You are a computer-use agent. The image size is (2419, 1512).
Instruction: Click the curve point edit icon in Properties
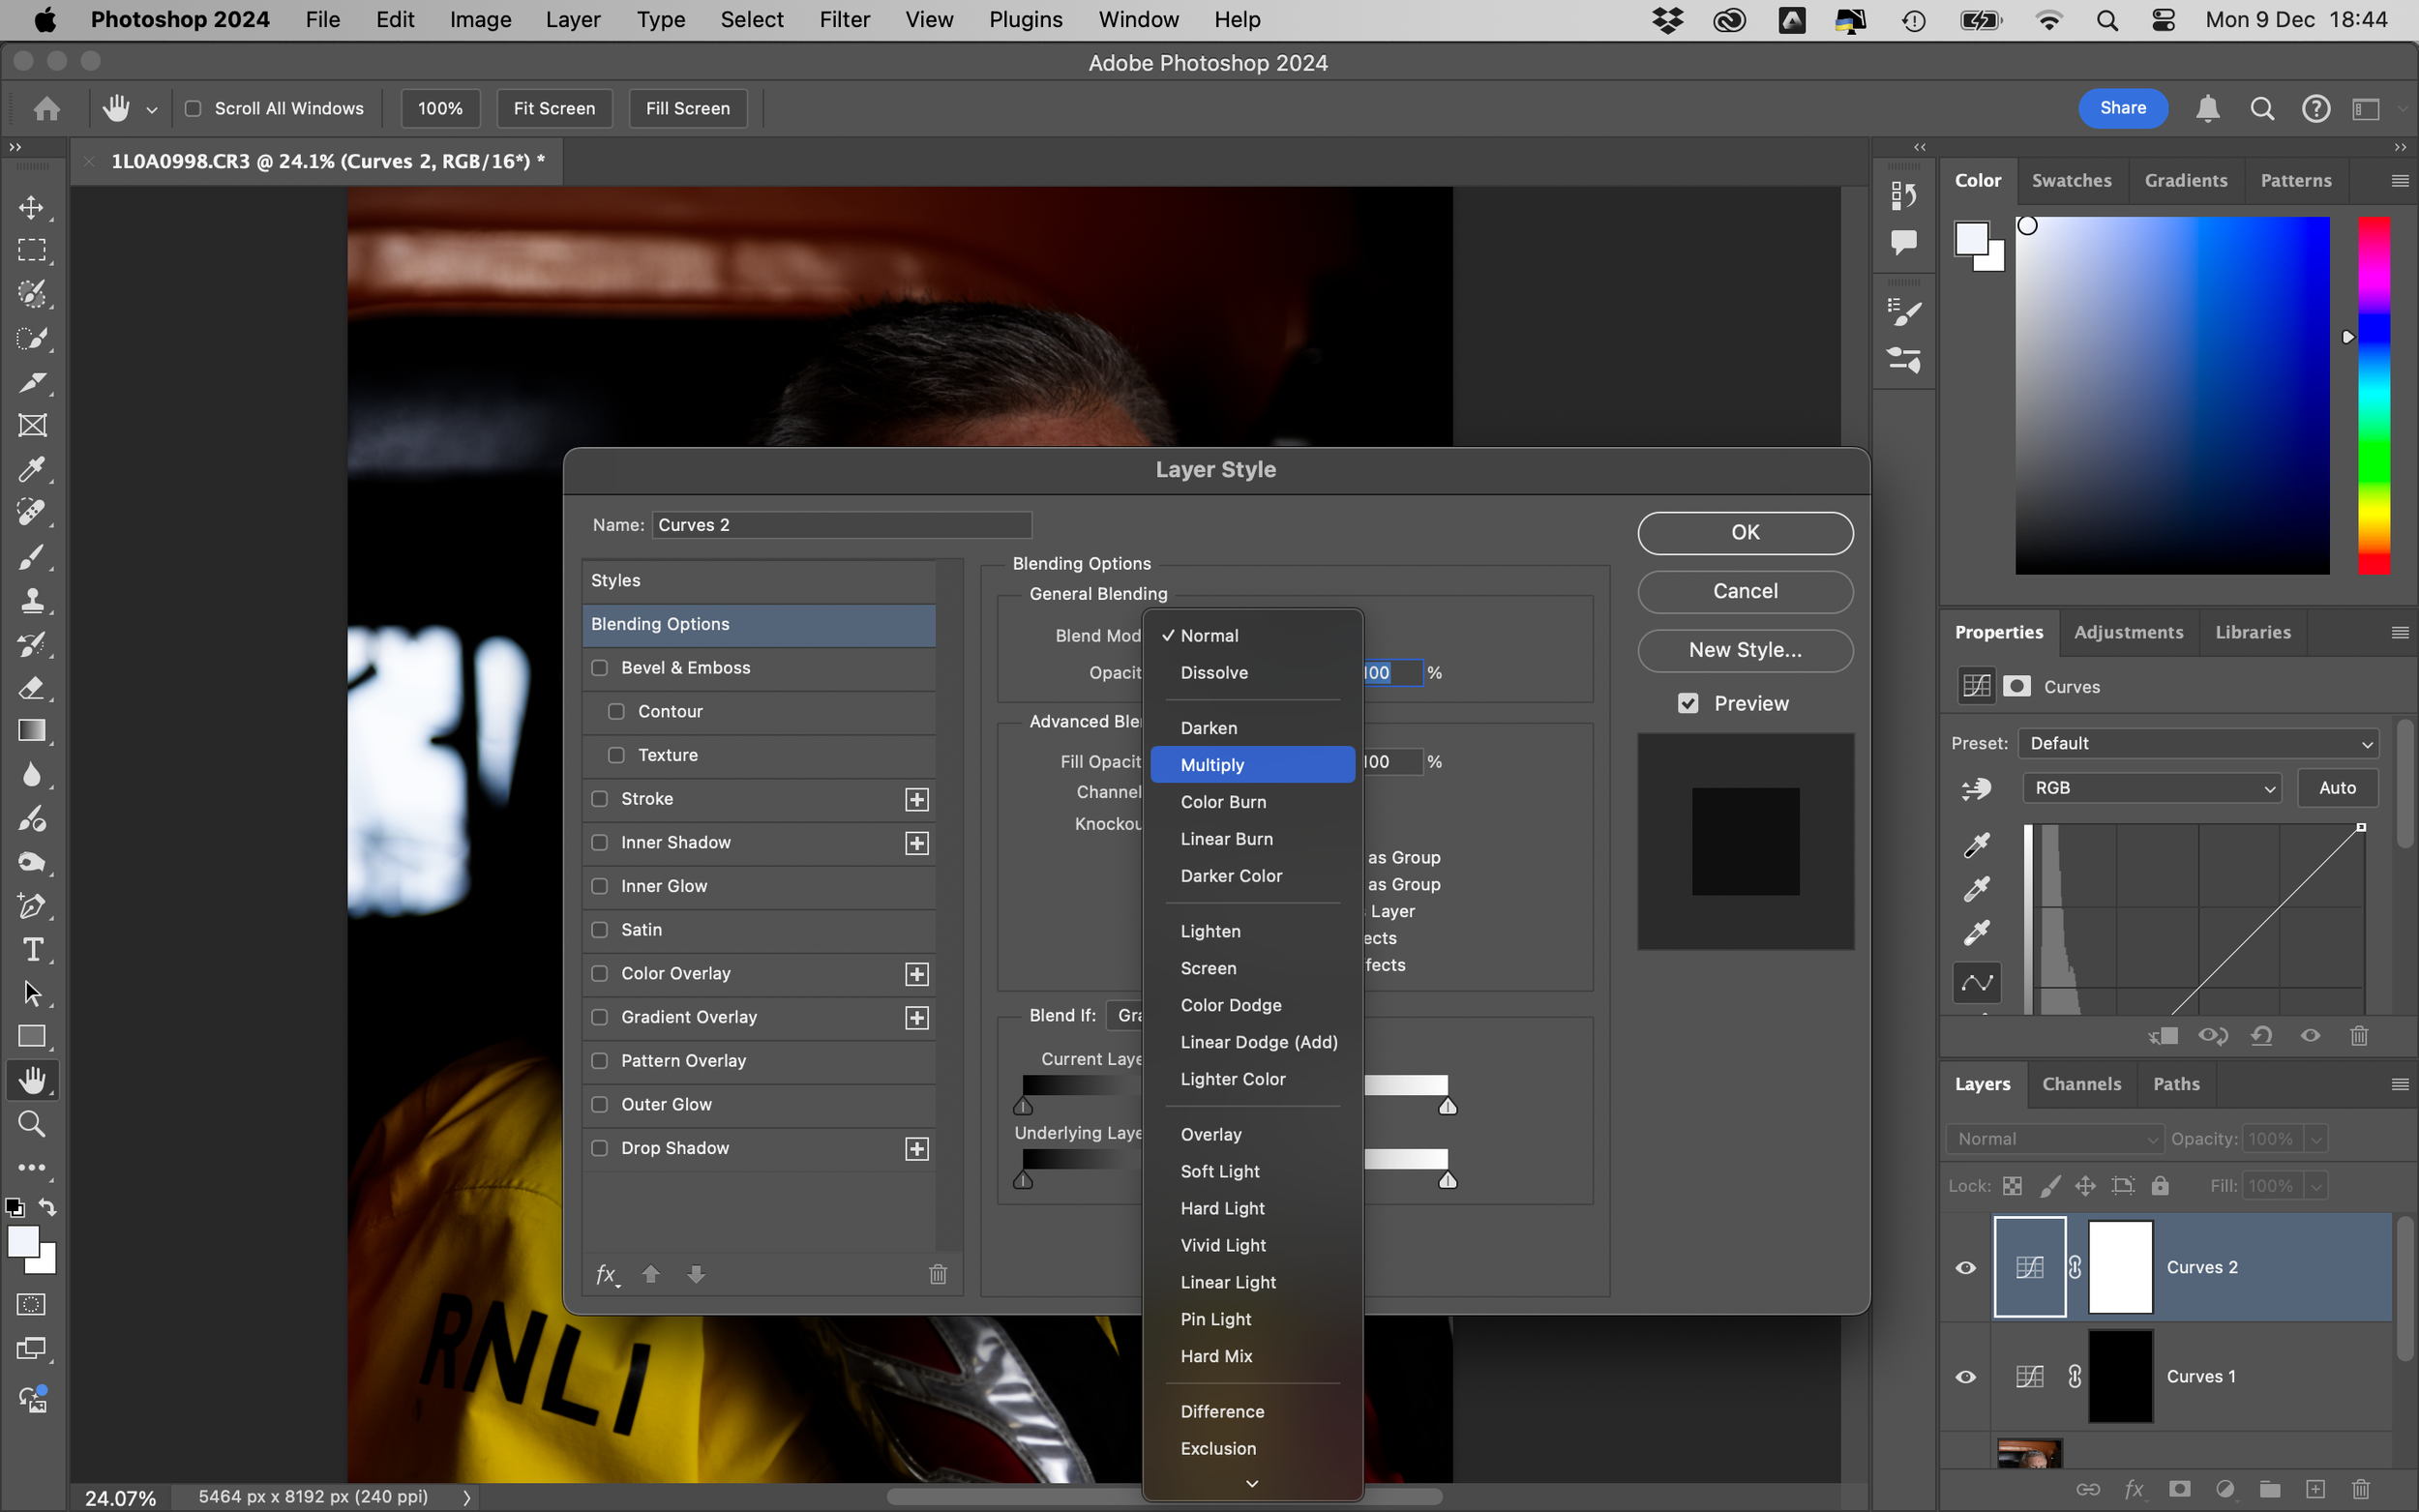point(1976,983)
